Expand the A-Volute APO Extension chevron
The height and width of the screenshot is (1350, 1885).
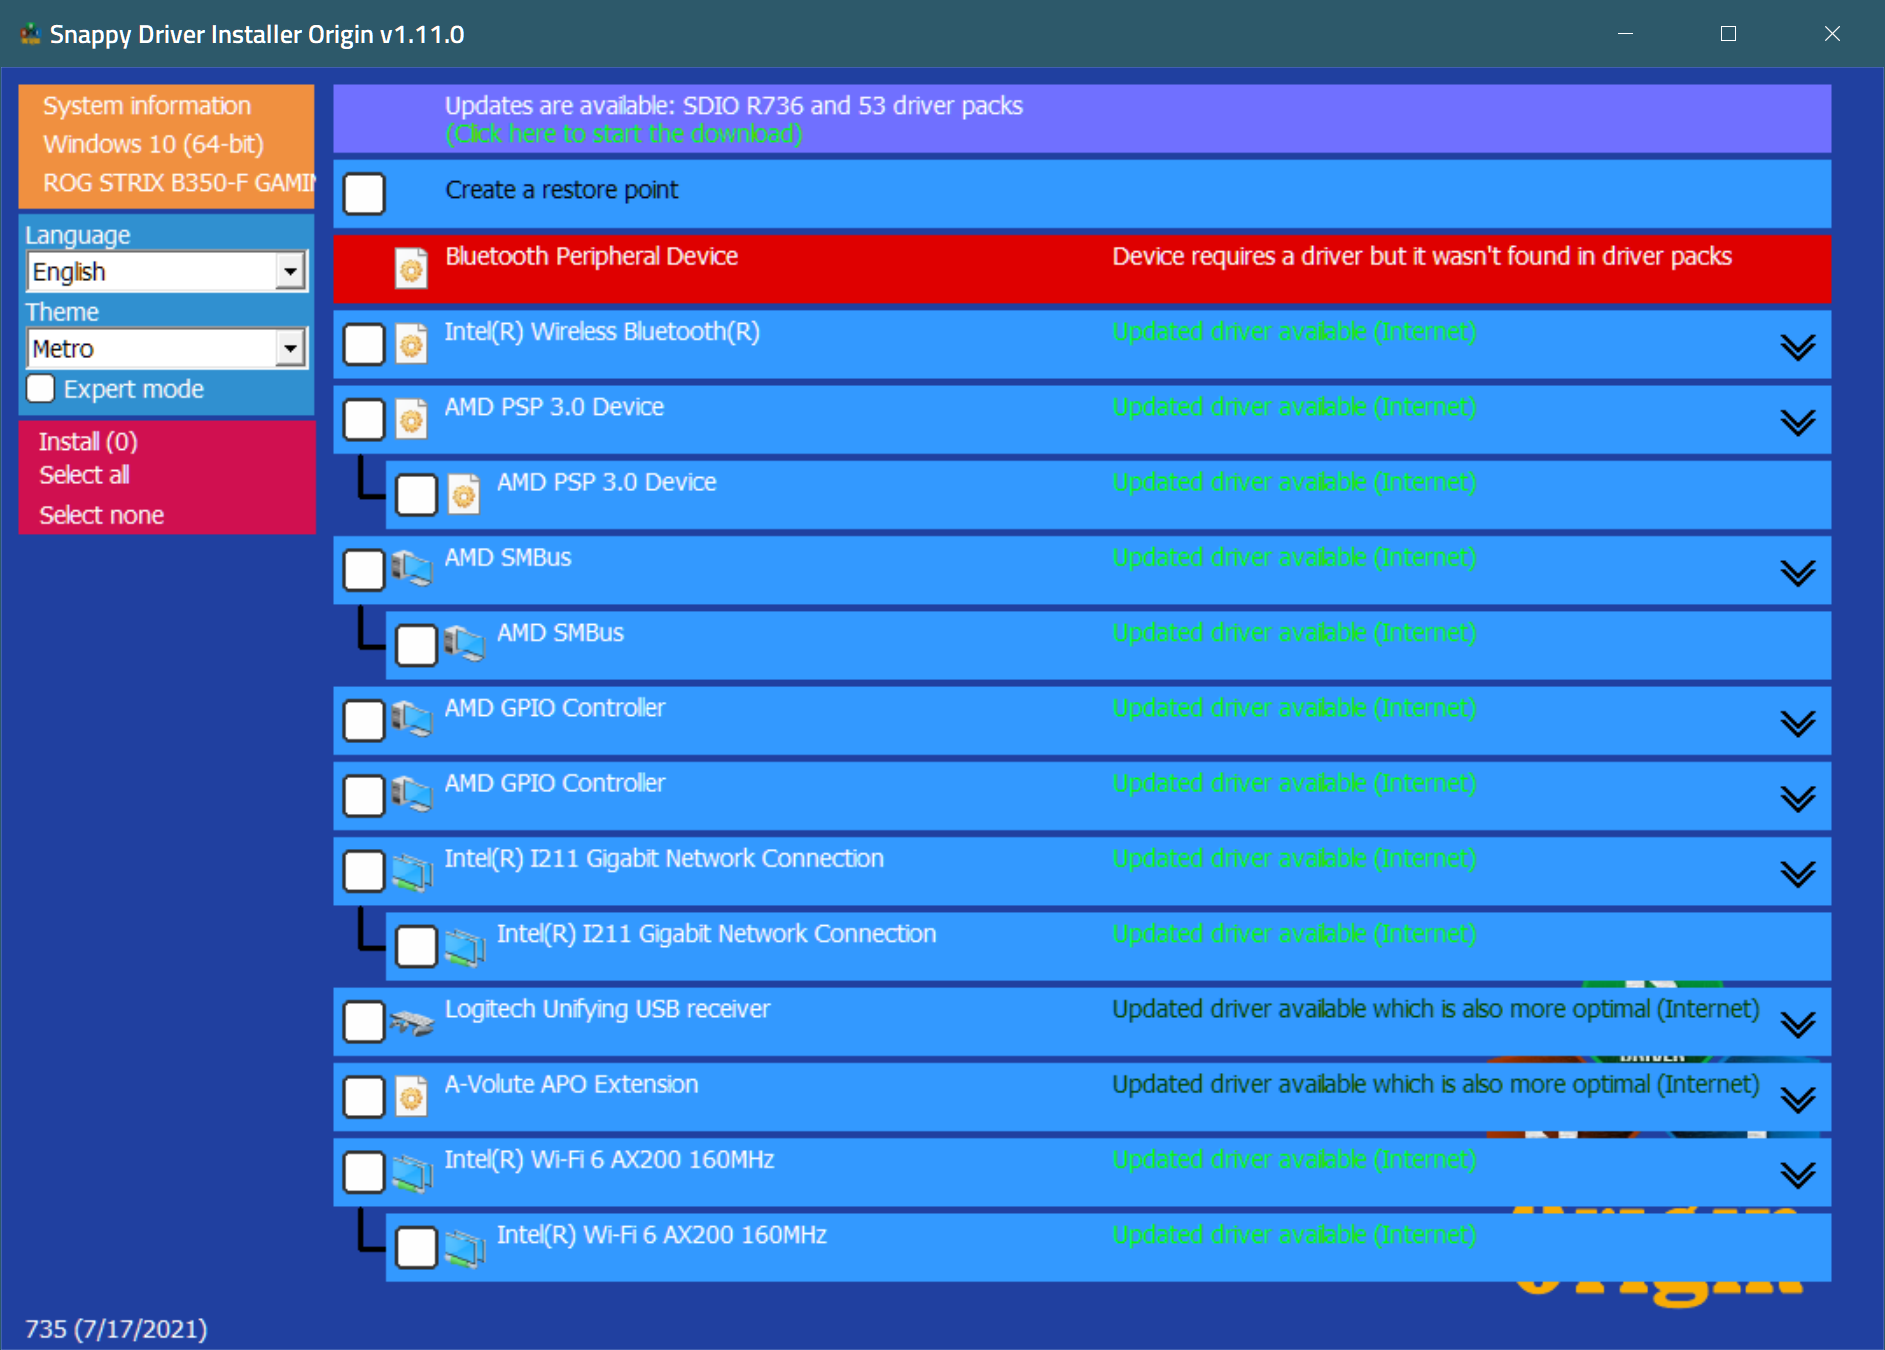click(1797, 1099)
